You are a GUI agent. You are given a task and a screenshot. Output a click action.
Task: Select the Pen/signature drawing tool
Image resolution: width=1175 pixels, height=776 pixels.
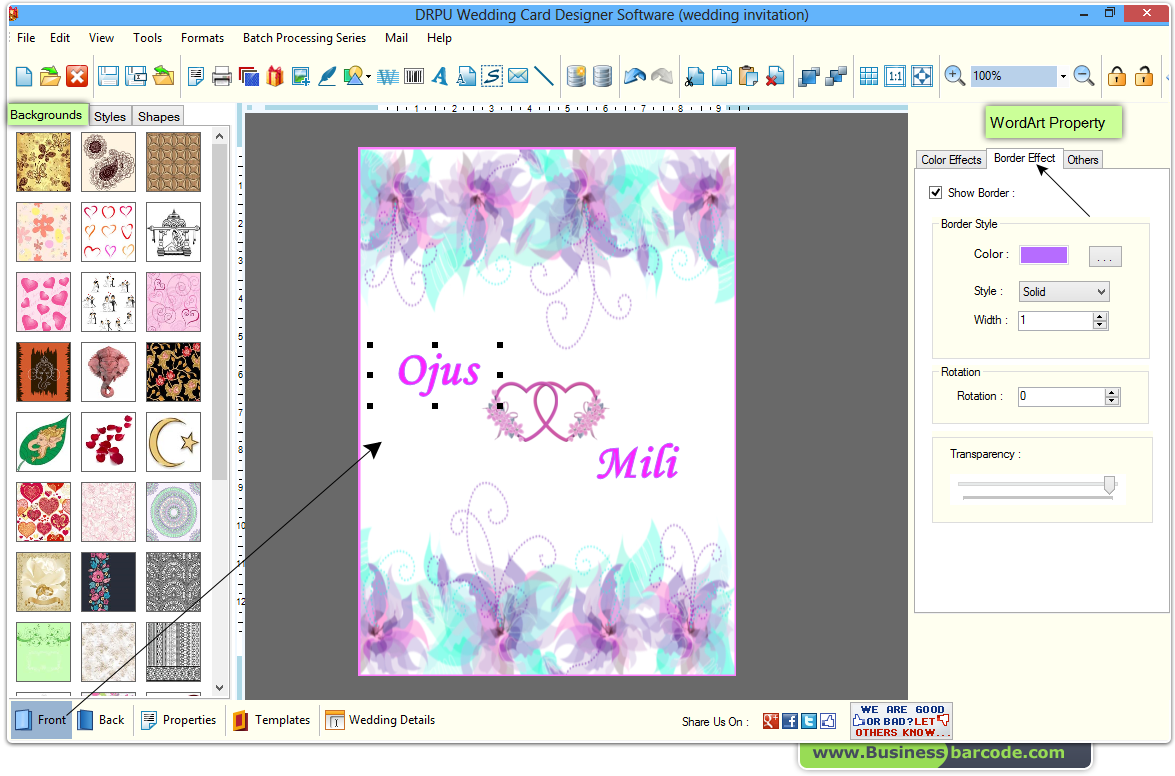[x=327, y=75]
